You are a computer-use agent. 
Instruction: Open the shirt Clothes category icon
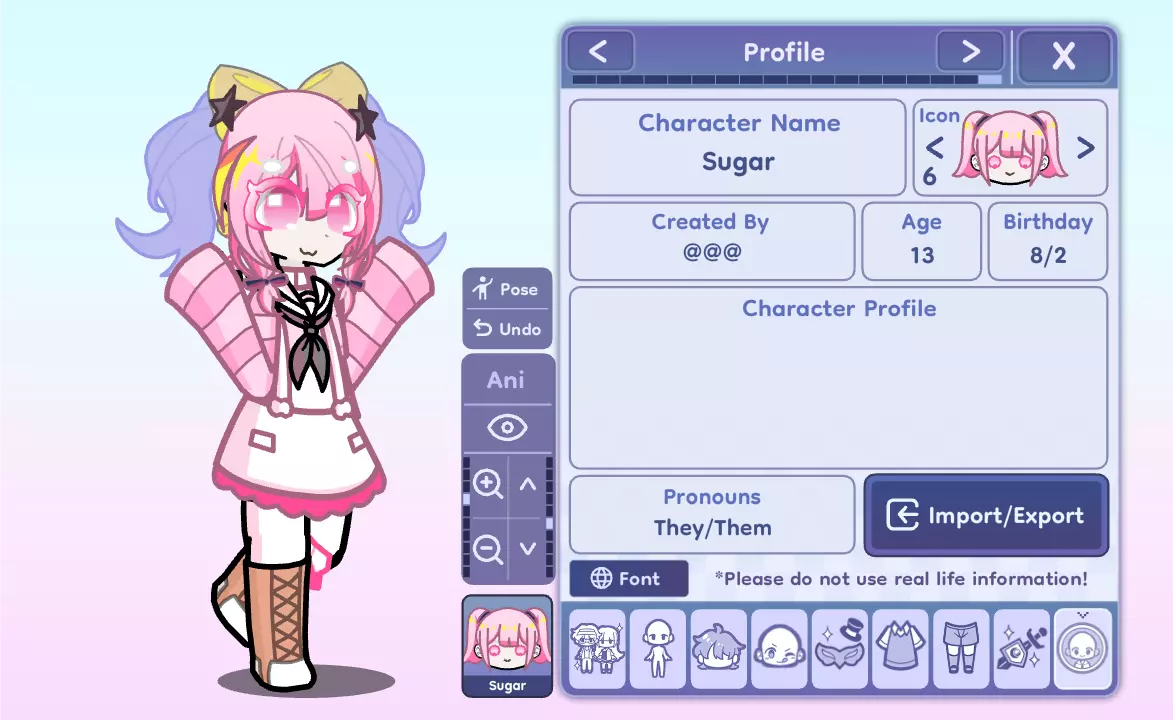(900, 649)
